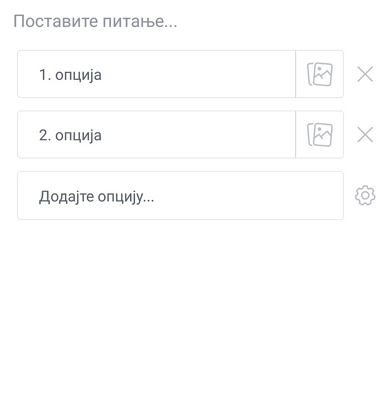389x400 pixels.
Task: Add an image to 1. опција
Action: (319, 74)
